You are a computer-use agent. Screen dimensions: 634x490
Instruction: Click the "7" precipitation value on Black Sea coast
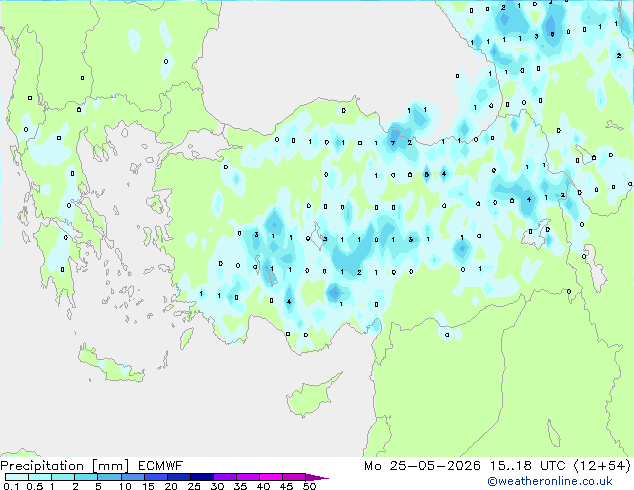point(393,143)
